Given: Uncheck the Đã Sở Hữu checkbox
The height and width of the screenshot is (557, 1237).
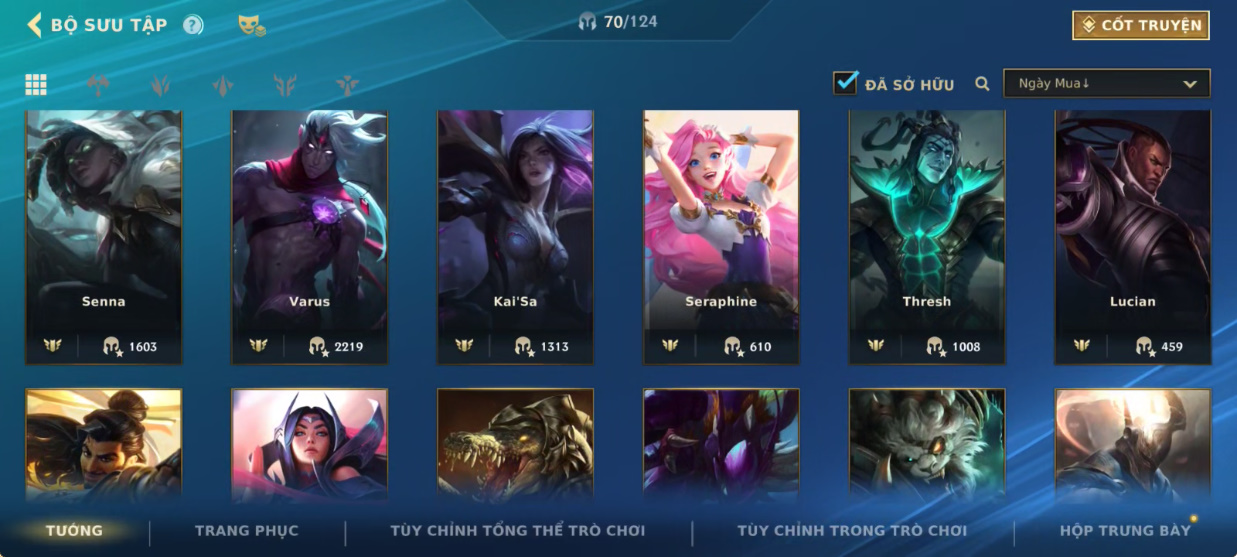Looking at the screenshot, I should pyautogui.click(x=846, y=83).
